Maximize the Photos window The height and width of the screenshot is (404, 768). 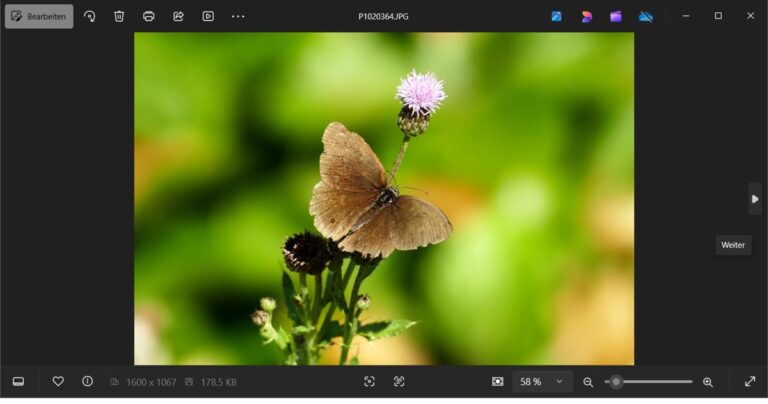[x=718, y=16]
